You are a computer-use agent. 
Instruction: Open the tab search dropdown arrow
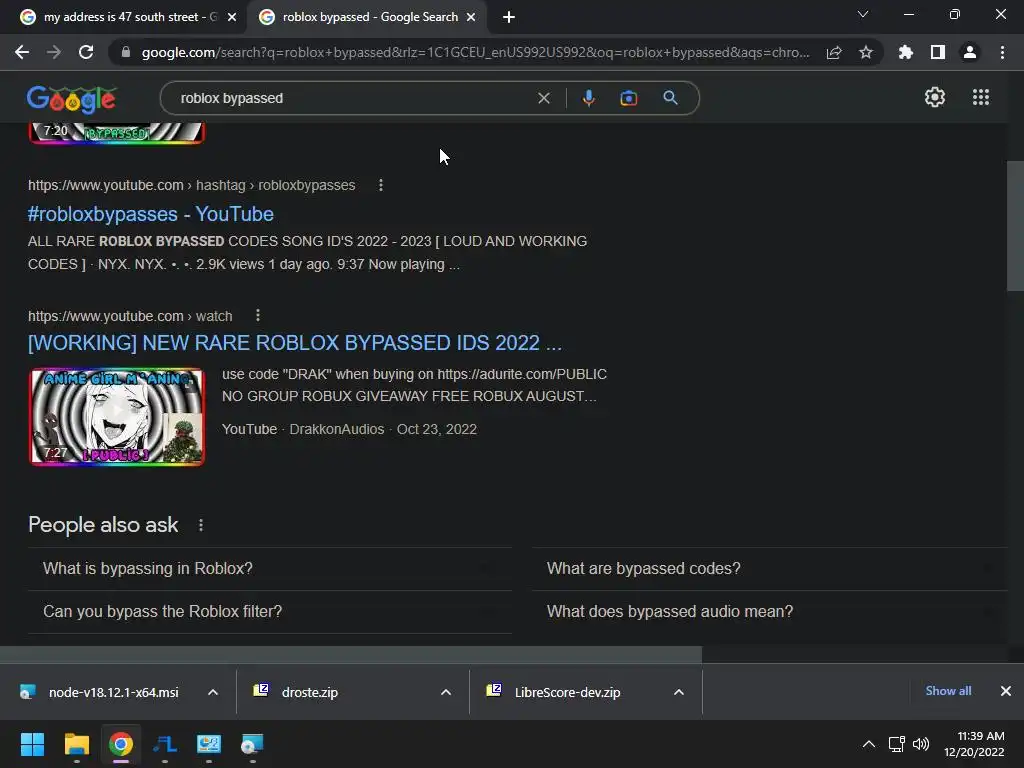(863, 14)
